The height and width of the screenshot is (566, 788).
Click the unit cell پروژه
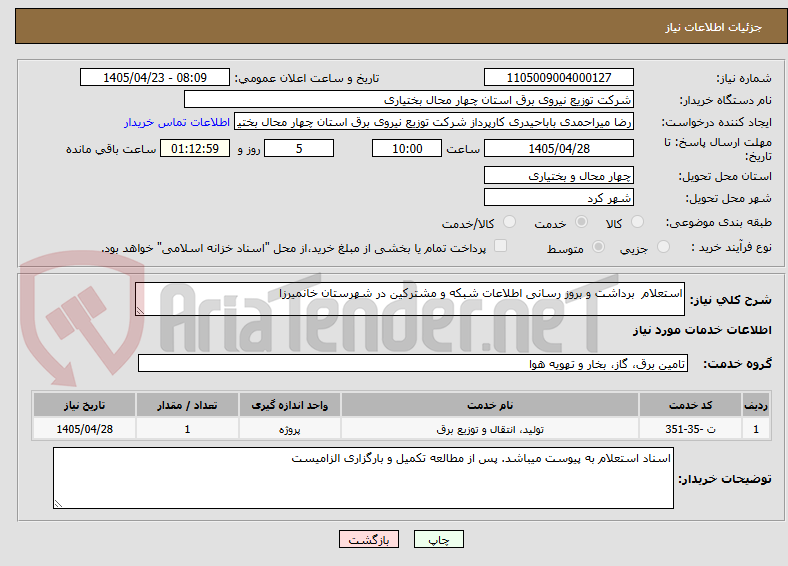(x=290, y=429)
